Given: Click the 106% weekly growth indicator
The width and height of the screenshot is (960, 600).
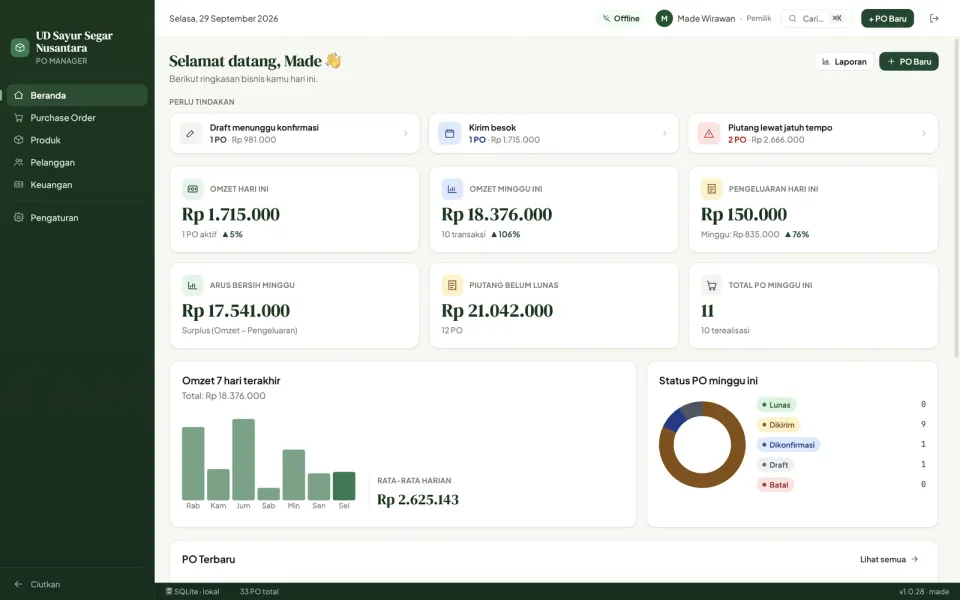Looking at the screenshot, I should (505, 234).
